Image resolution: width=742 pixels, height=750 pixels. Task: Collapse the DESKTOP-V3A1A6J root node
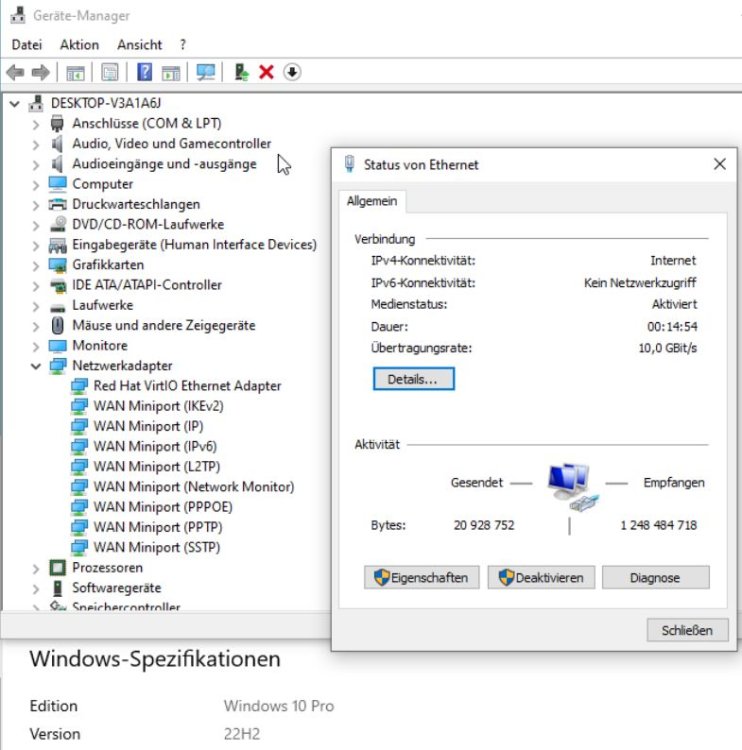click(15, 103)
